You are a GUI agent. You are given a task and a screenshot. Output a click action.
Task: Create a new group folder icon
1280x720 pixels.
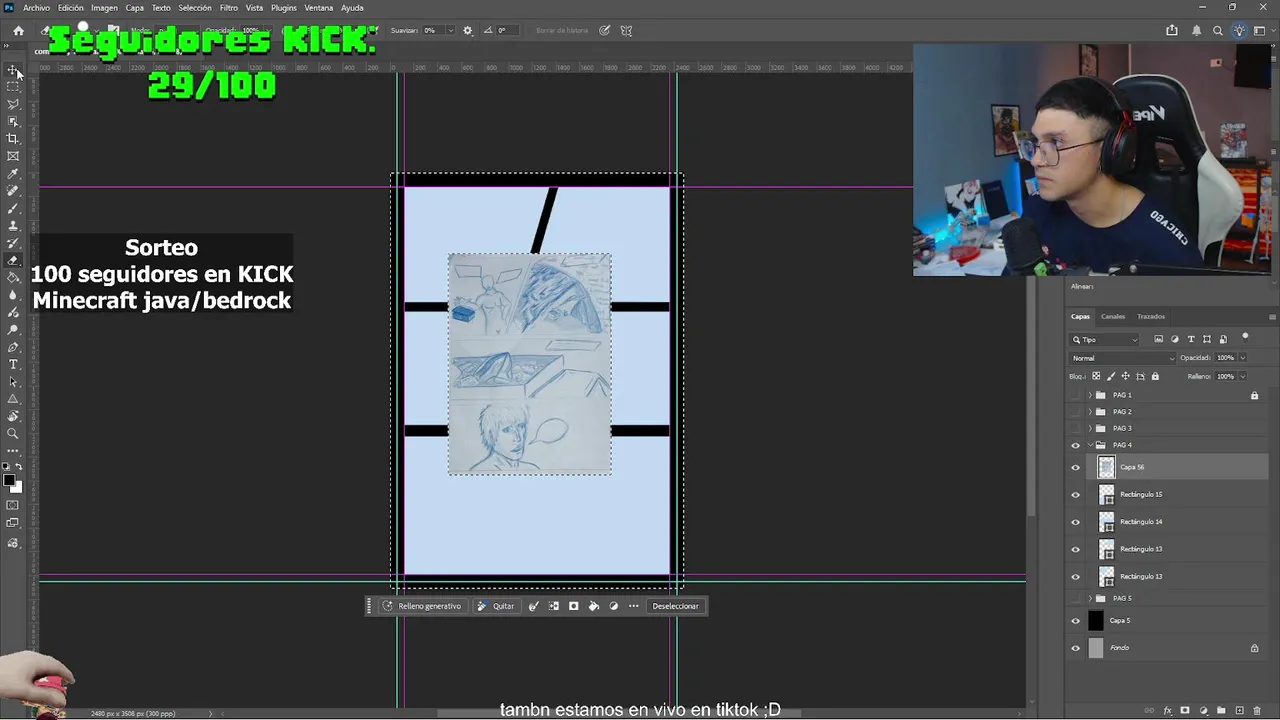click(x=1221, y=711)
